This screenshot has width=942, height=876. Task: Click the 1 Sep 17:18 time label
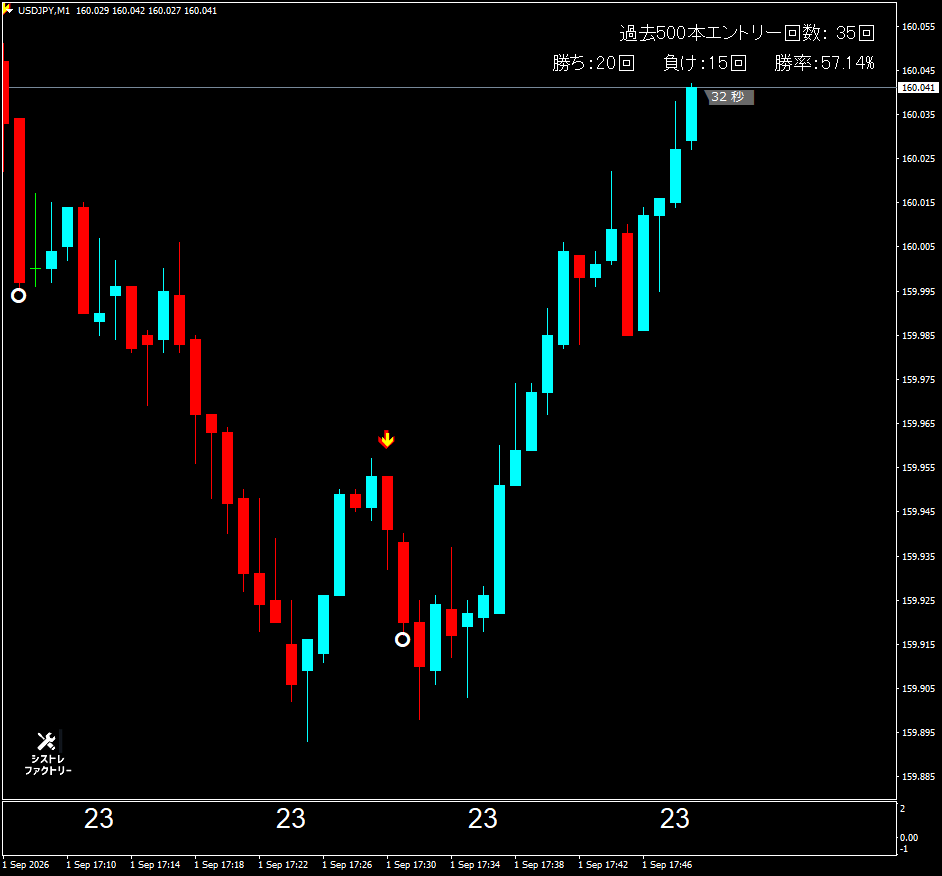[219, 865]
